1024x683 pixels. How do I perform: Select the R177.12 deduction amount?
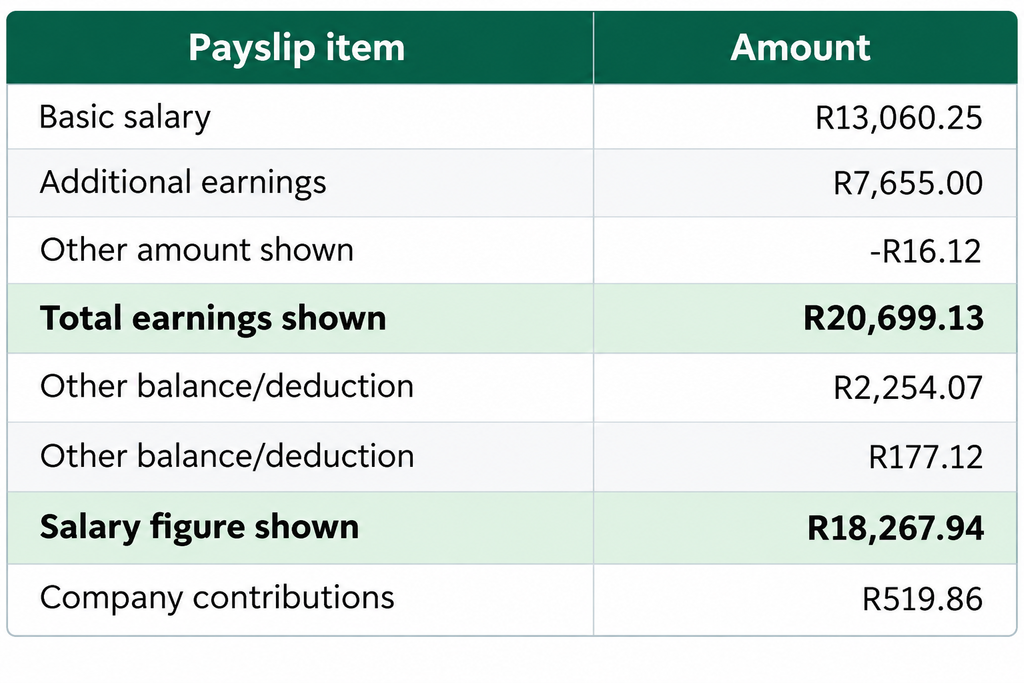(x=925, y=457)
